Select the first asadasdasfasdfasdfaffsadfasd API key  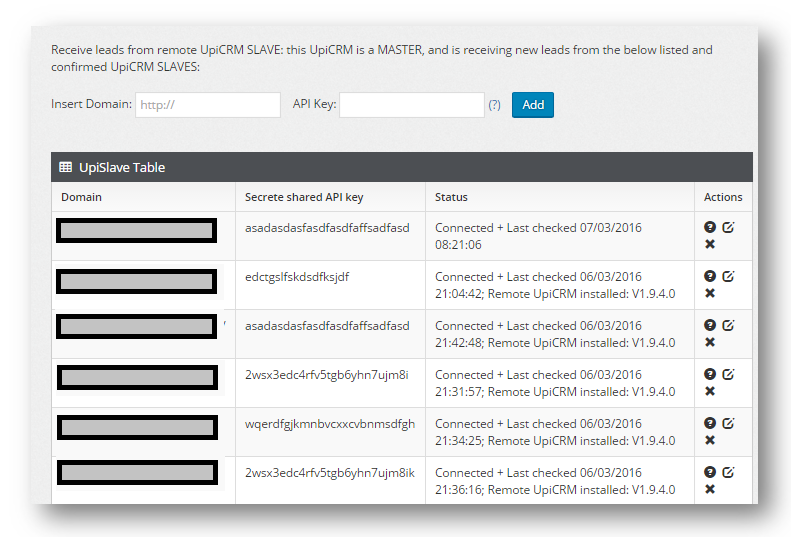coord(327,228)
